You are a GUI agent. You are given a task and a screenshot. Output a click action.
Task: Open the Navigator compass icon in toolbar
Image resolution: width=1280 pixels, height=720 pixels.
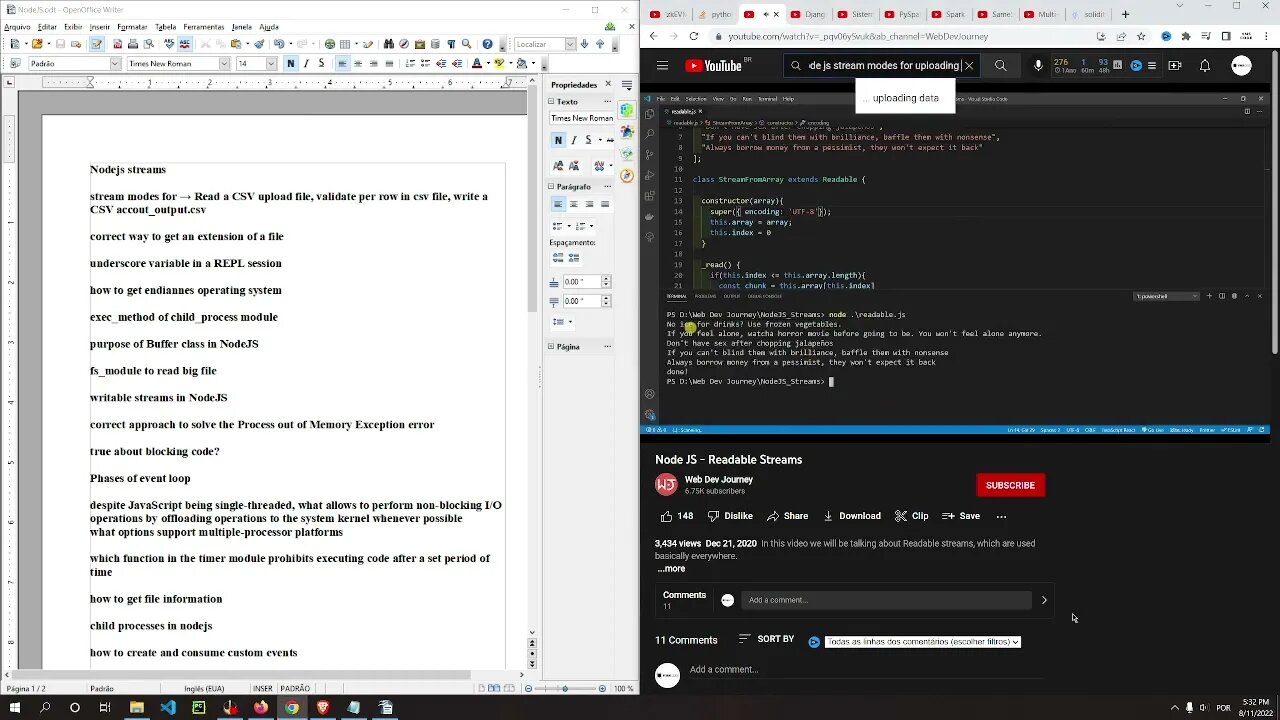tap(404, 44)
